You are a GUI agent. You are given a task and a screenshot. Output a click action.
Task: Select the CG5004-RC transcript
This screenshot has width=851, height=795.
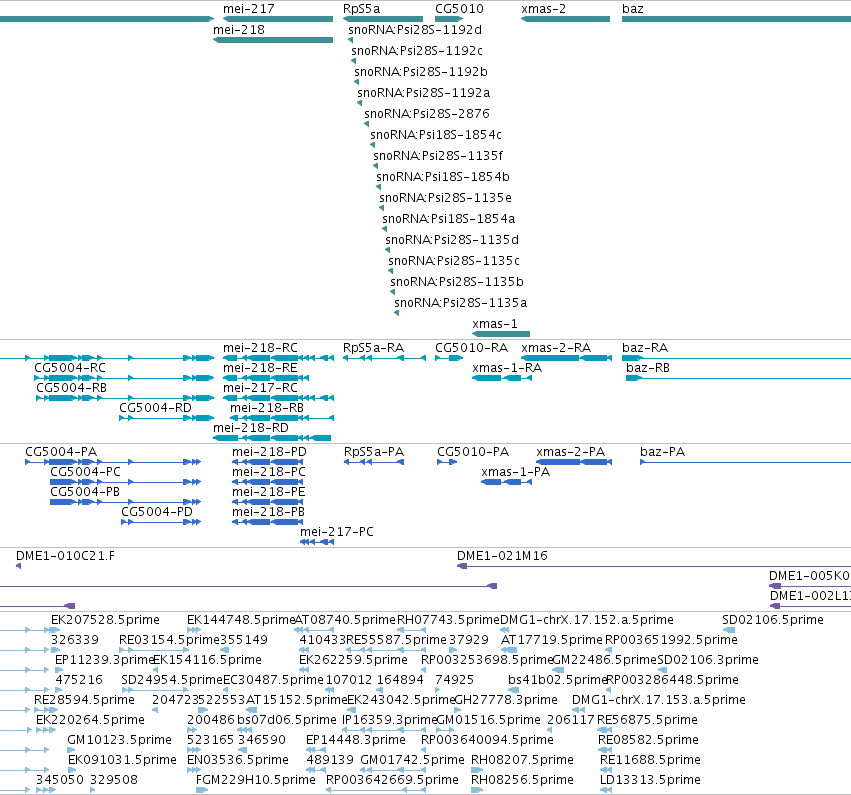point(124,378)
